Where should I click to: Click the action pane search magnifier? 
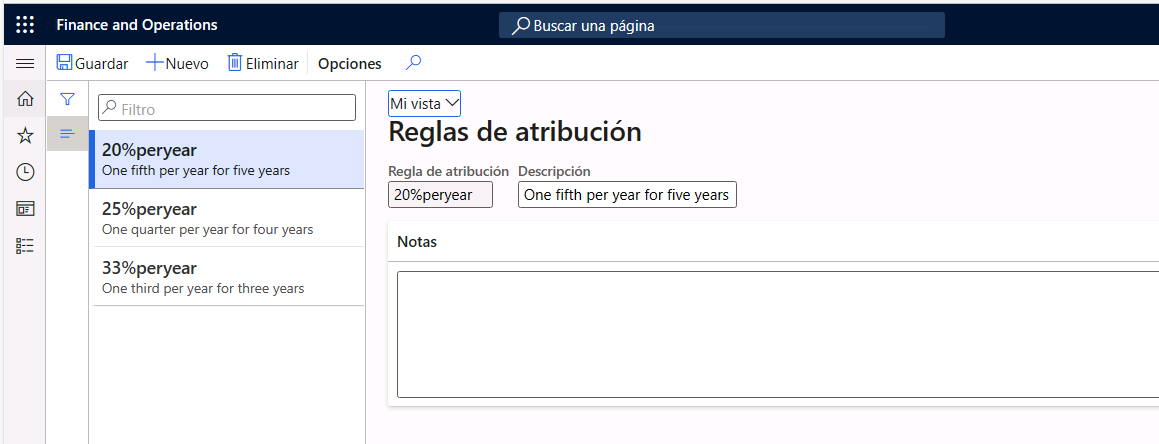414,63
